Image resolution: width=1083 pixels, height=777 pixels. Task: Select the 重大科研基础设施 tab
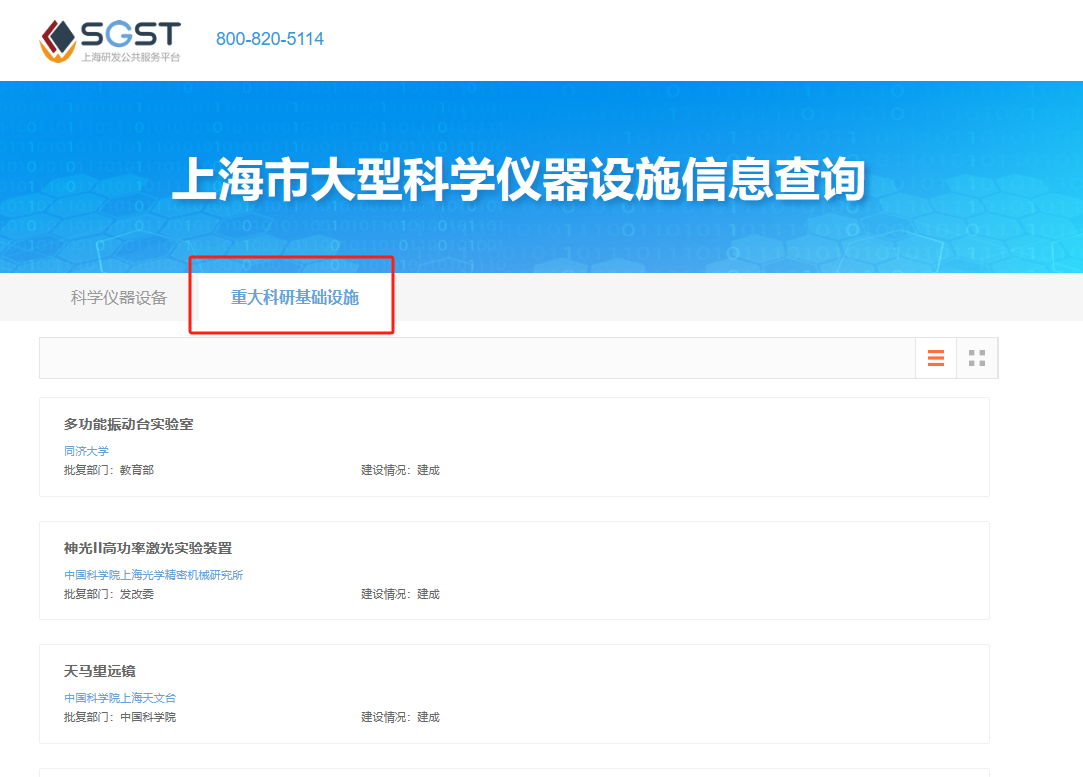295,297
